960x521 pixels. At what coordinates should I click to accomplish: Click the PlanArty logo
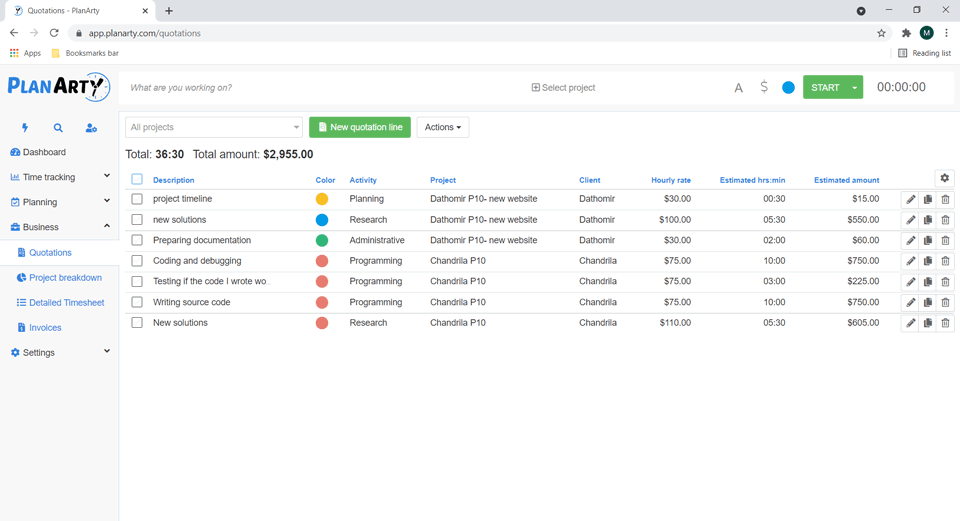59,86
